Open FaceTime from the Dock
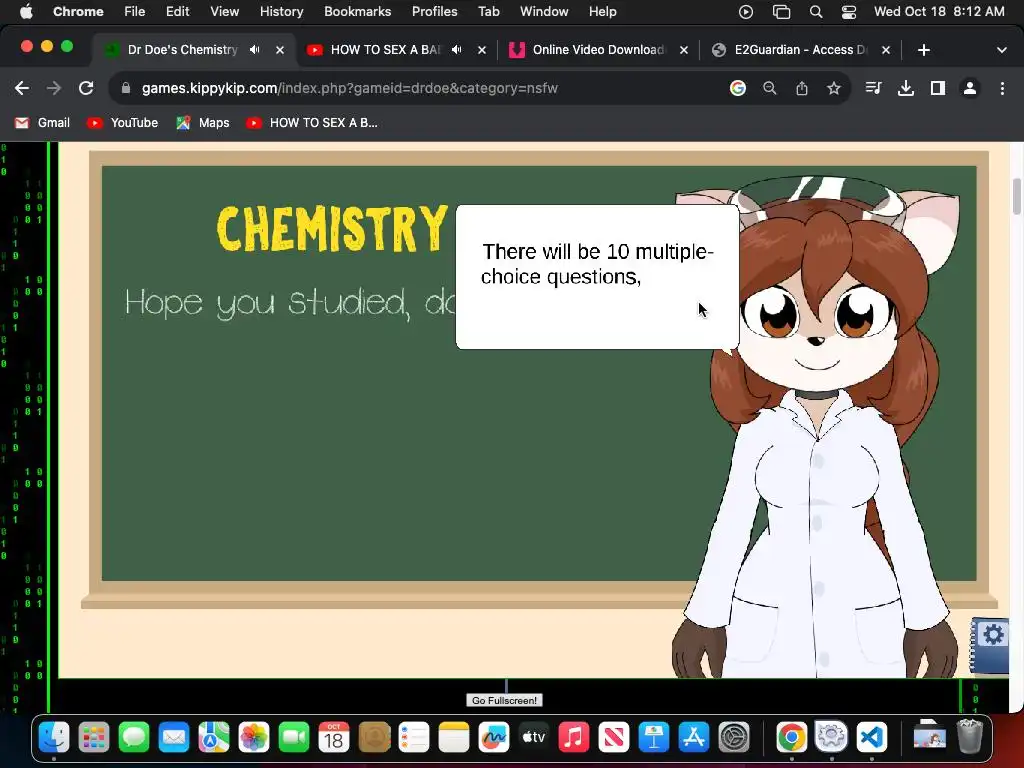The height and width of the screenshot is (768, 1024). 294,738
